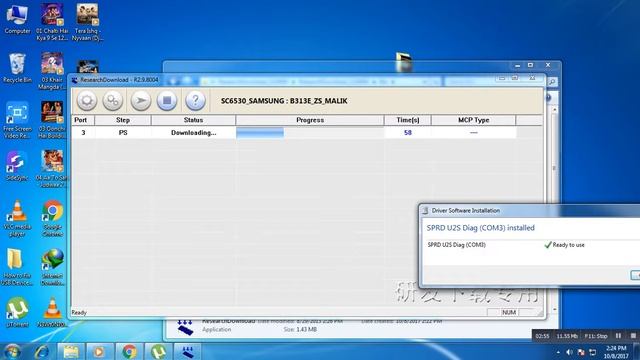Click the taskbar clock showing 2:24 PM
640x360 pixels.
[616, 352]
